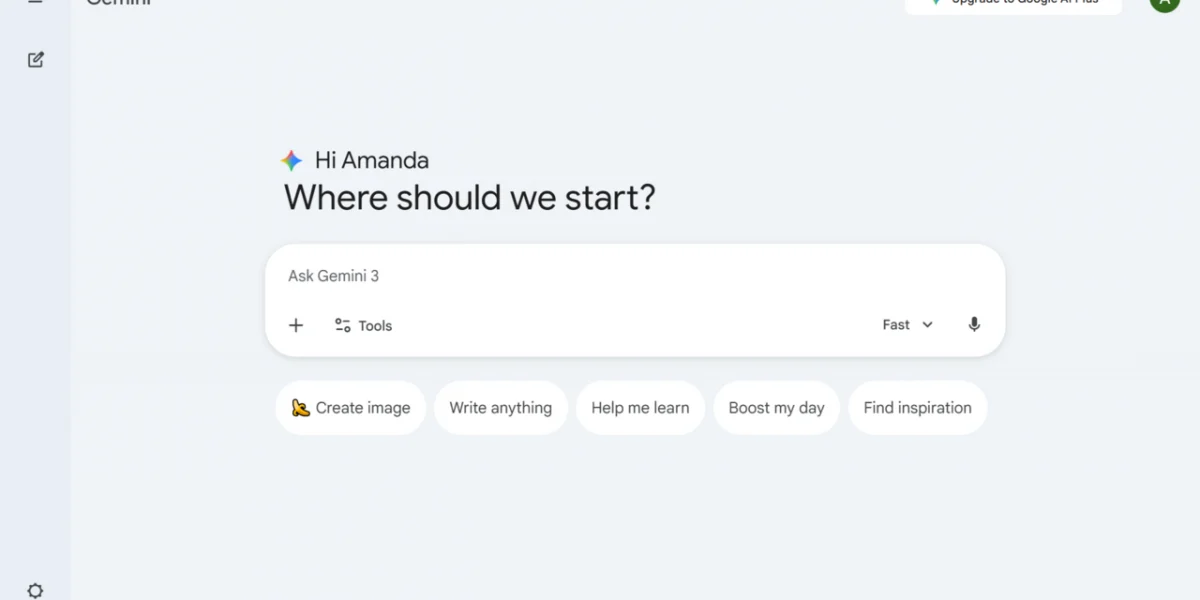1200x600 pixels.
Task: Choose the Write anything suggestion
Action: 501,408
